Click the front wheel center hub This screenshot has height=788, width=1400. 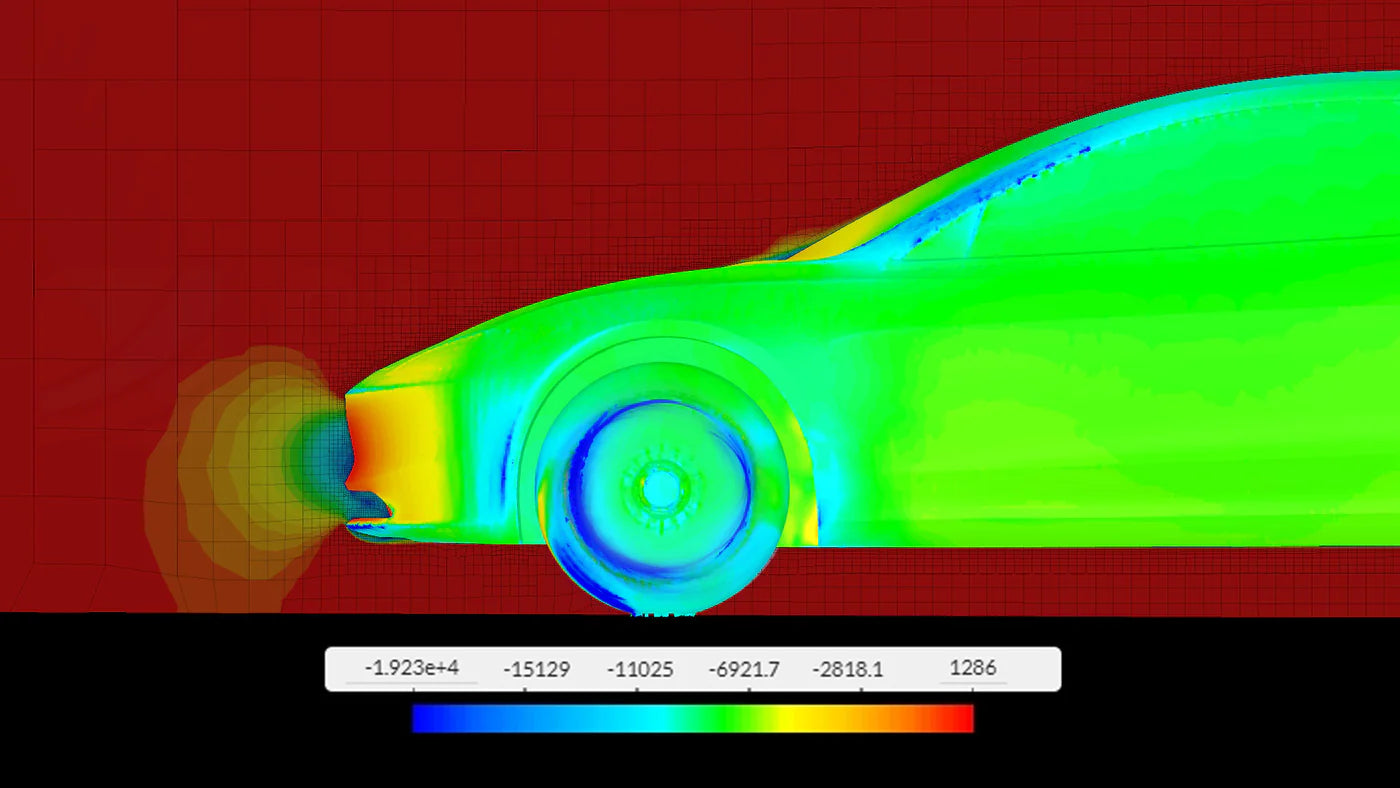(660, 488)
